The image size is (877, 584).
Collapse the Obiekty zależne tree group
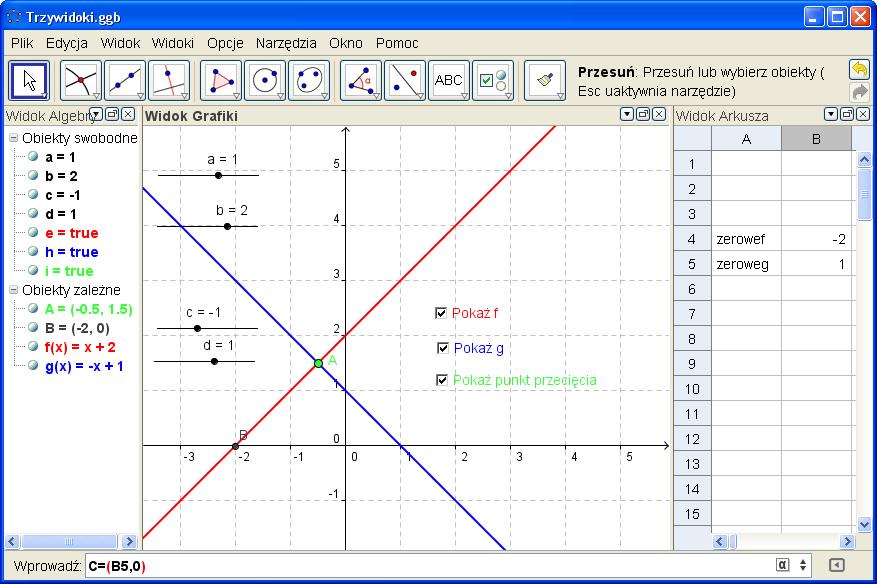pyautogui.click(x=13, y=290)
